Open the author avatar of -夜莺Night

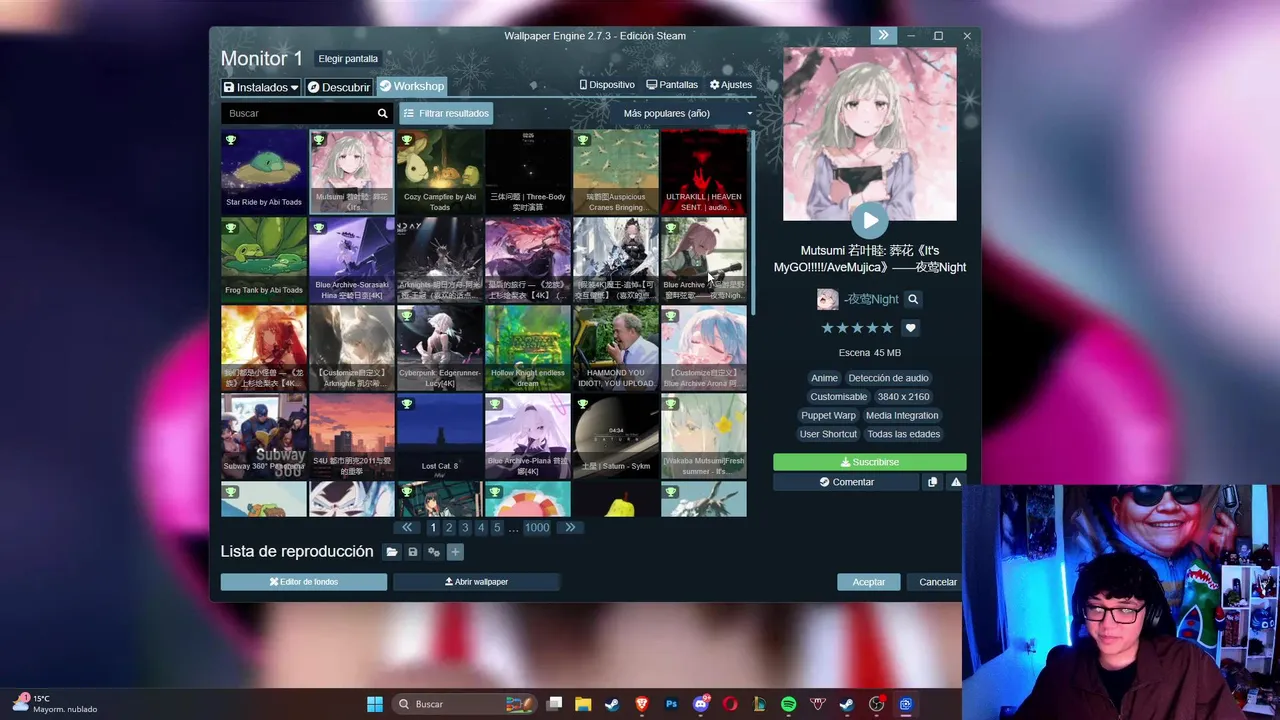(827, 299)
